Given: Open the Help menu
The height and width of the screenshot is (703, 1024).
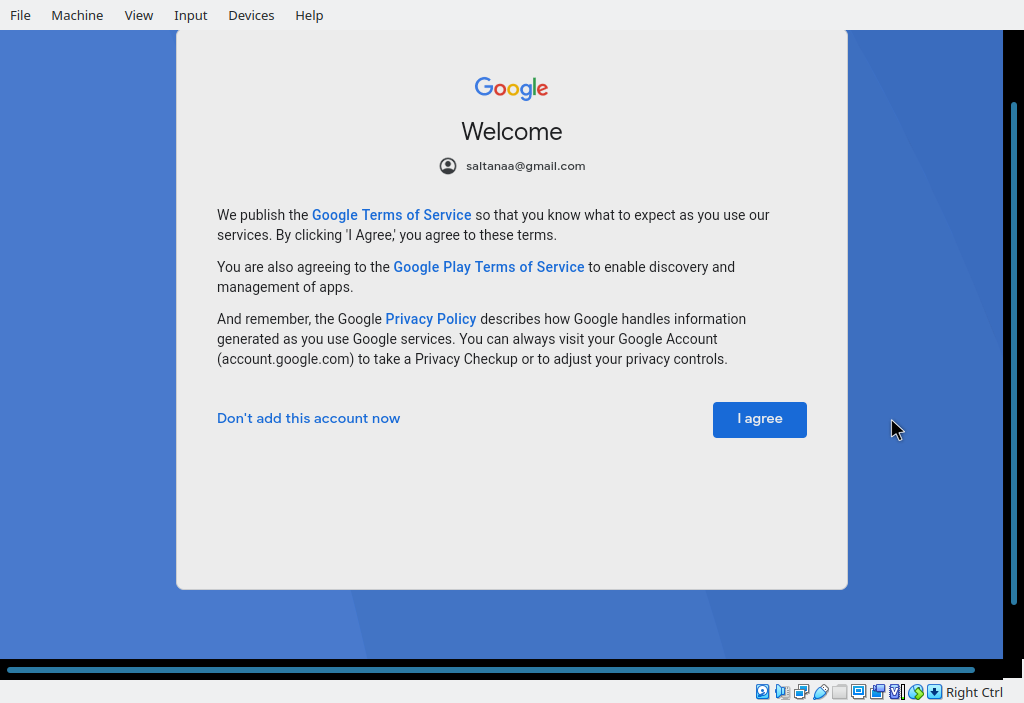Looking at the screenshot, I should tap(309, 15).
